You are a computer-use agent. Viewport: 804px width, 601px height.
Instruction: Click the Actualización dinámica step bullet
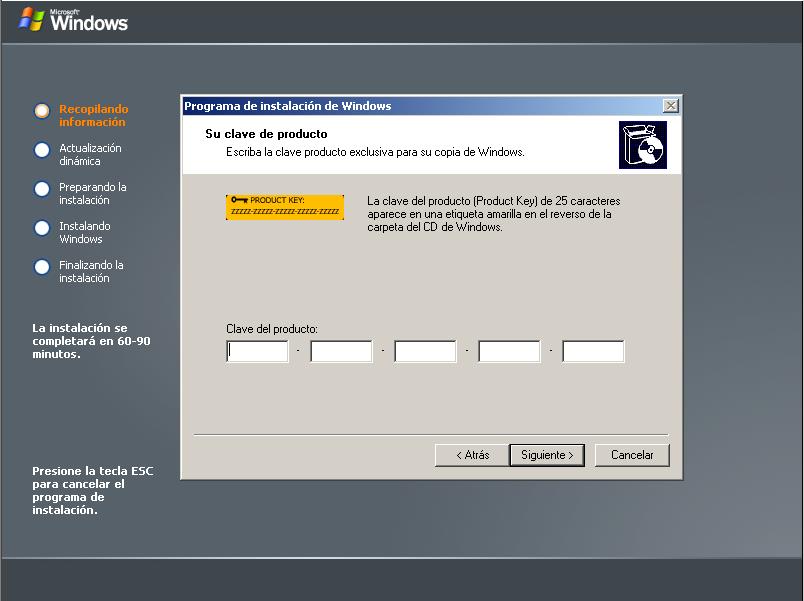pyautogui.click(x=42, y=150)
